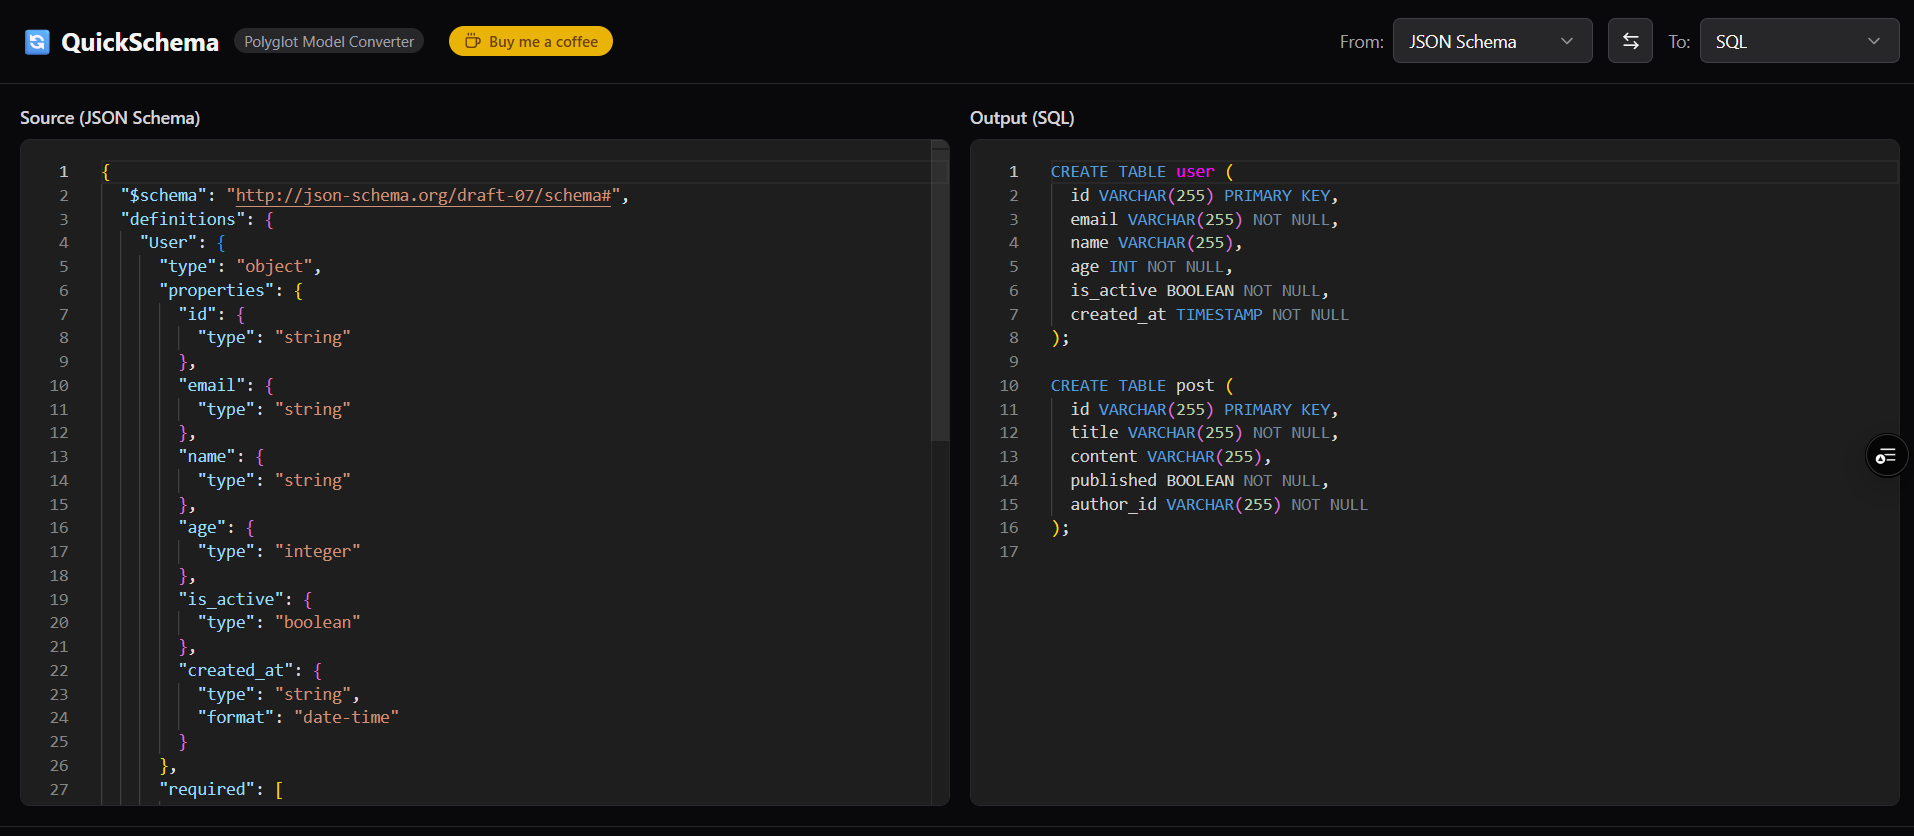
Task: Click the post table name in output
Action: 1195,385
